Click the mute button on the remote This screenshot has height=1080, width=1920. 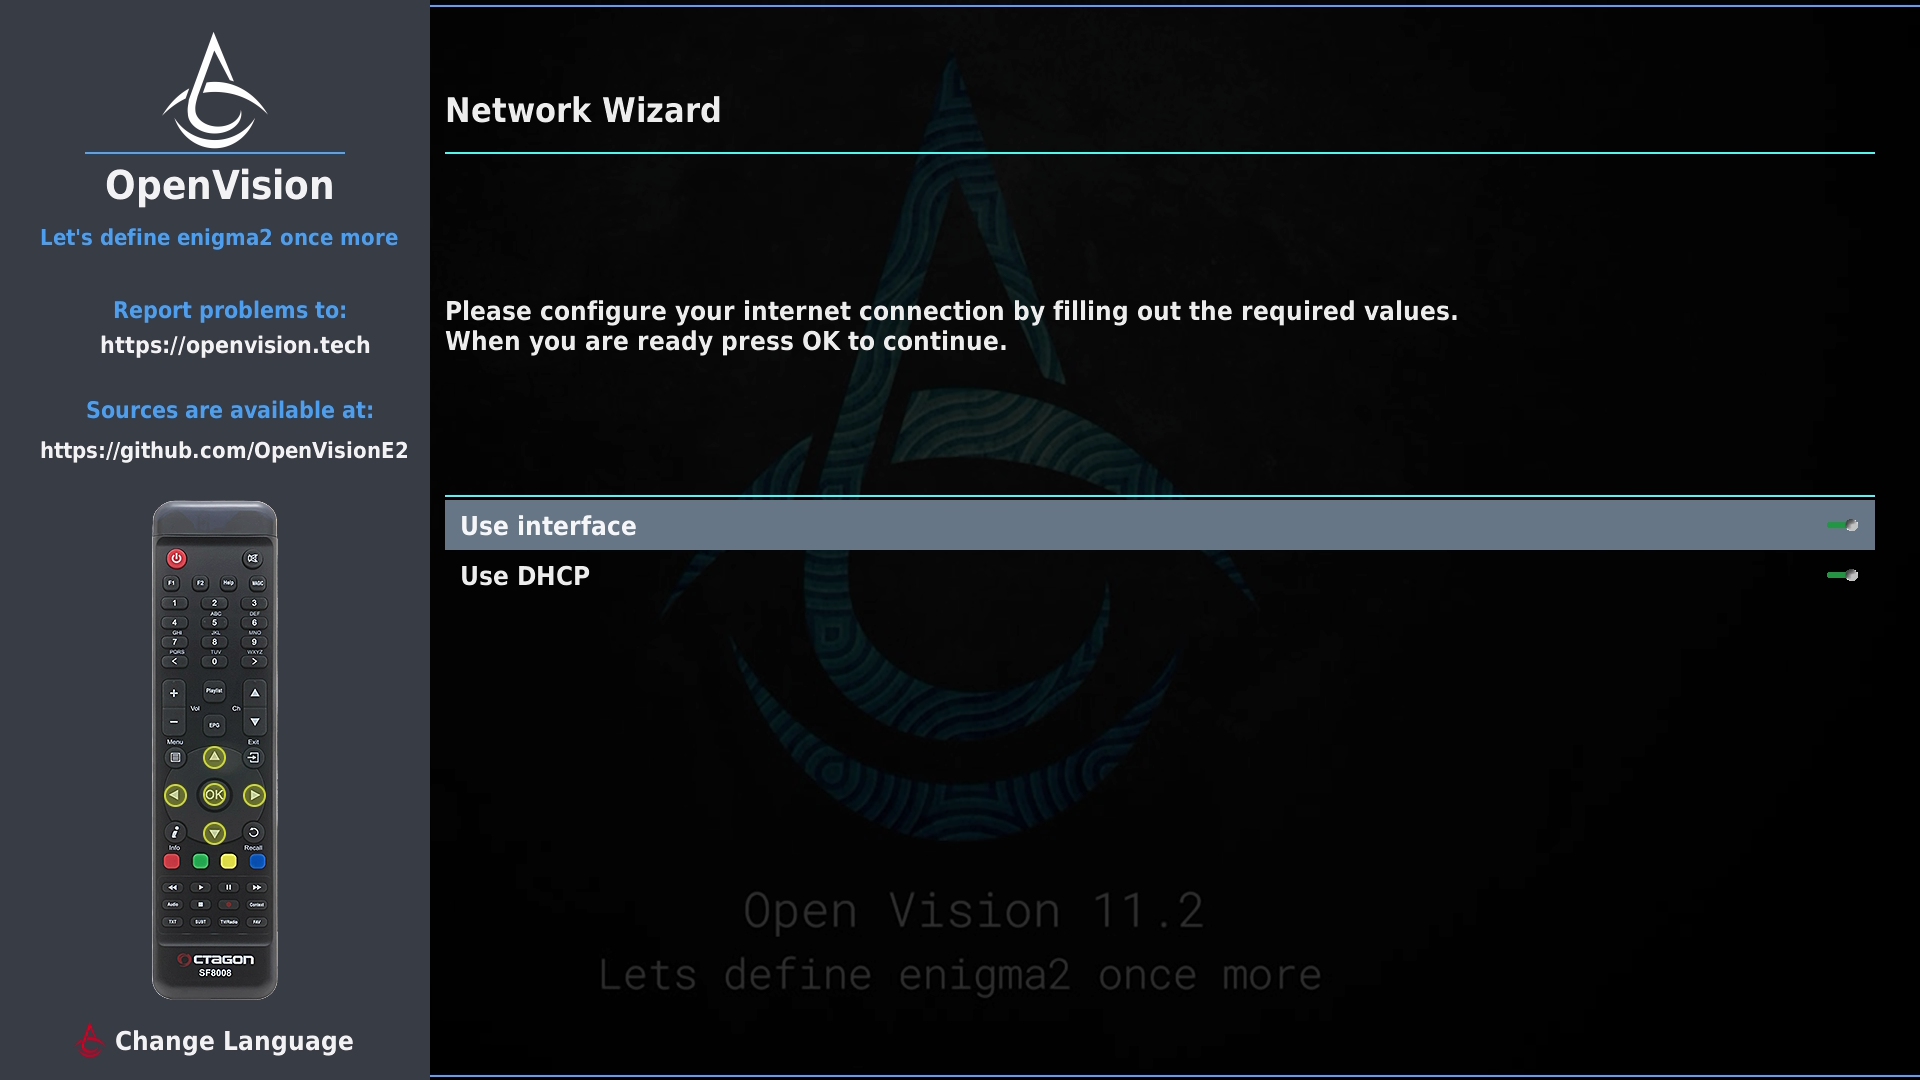pyautogui.click(x=252, y=558)
